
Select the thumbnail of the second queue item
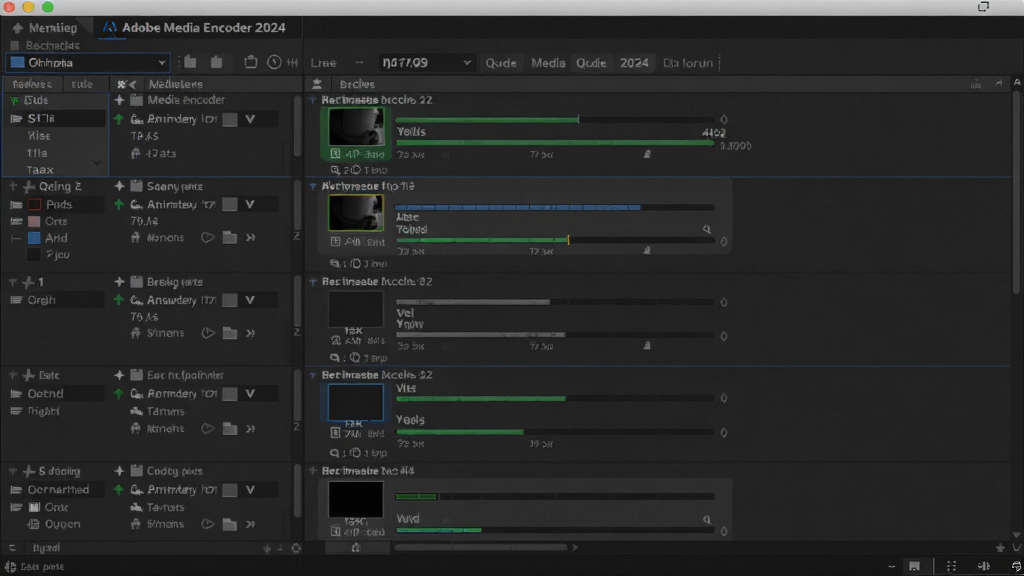356,213
